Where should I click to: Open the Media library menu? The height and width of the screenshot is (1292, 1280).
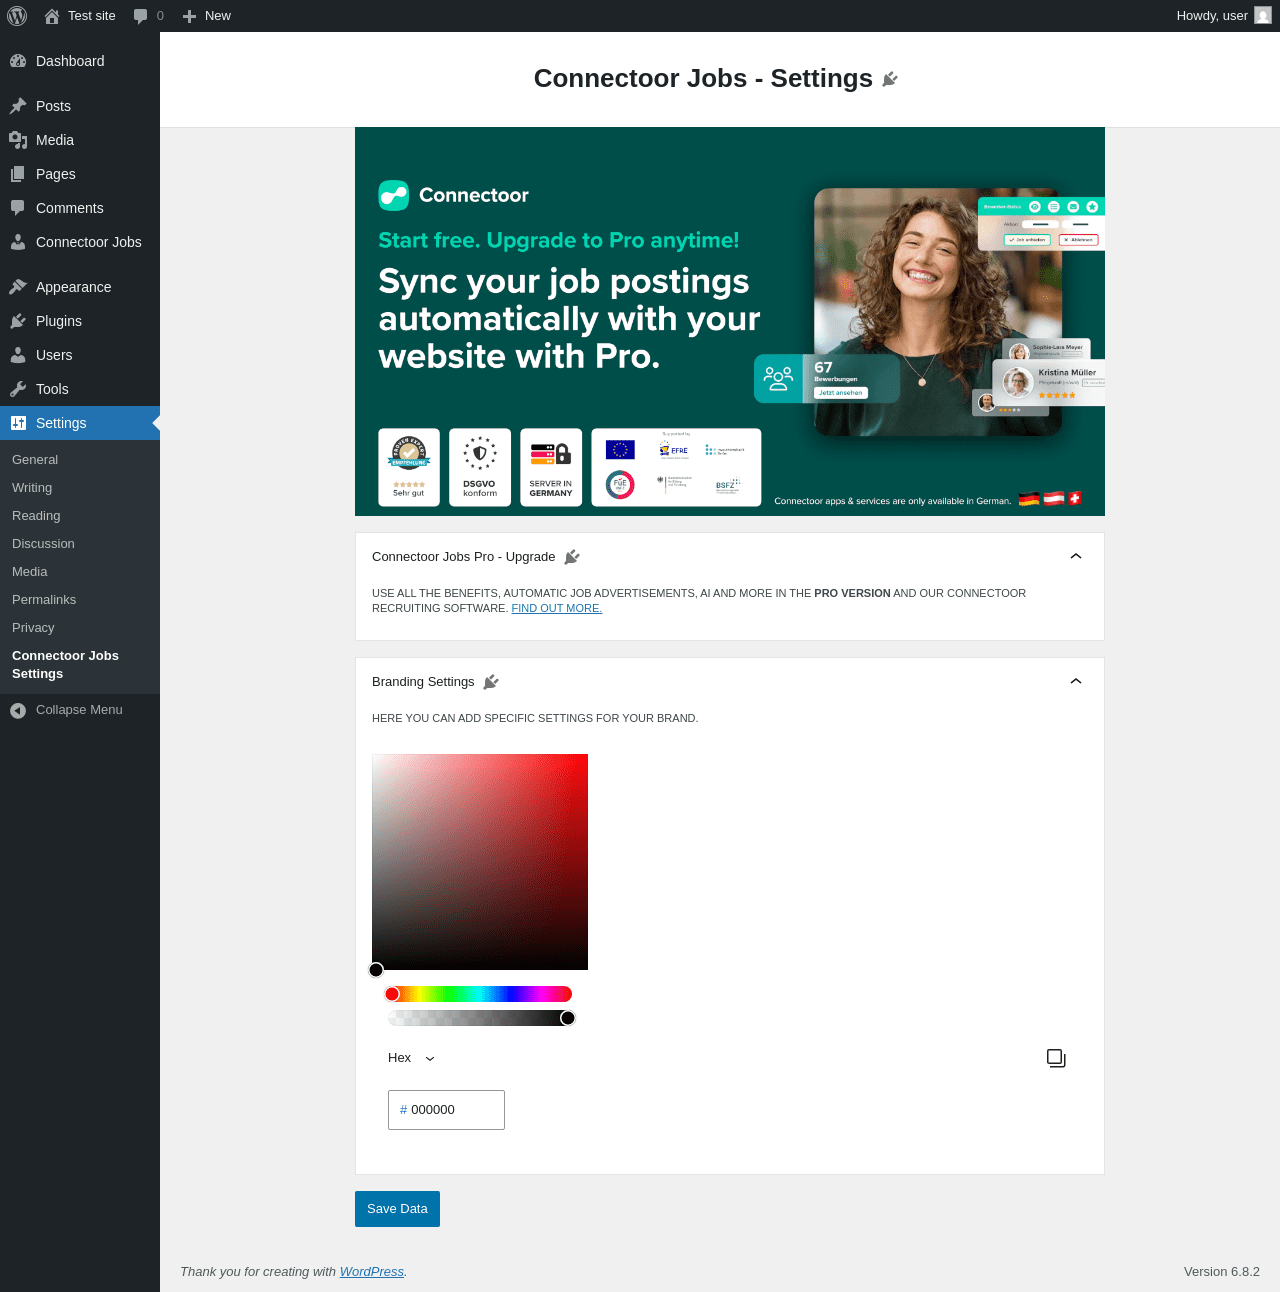pos(80,140)
